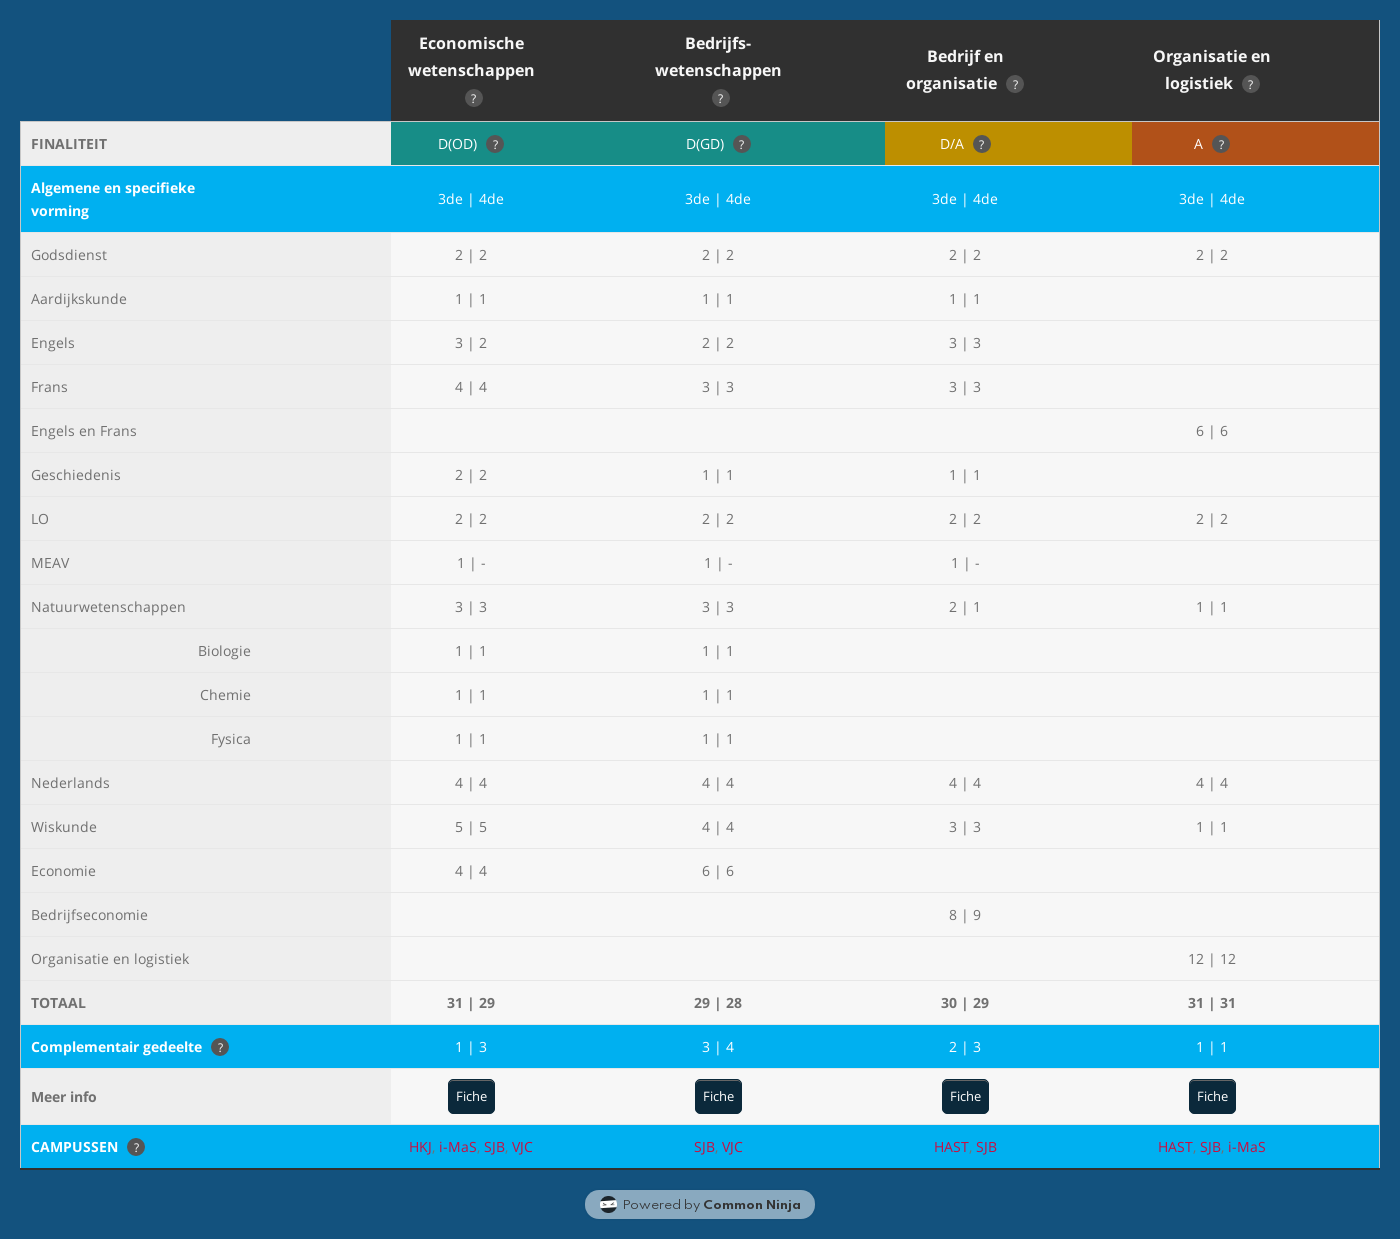This screenshot has height=1239, width=1400.
Task: Open i-MaS campus under Organisatie en logistiek
Action: pos(1247,1147)
